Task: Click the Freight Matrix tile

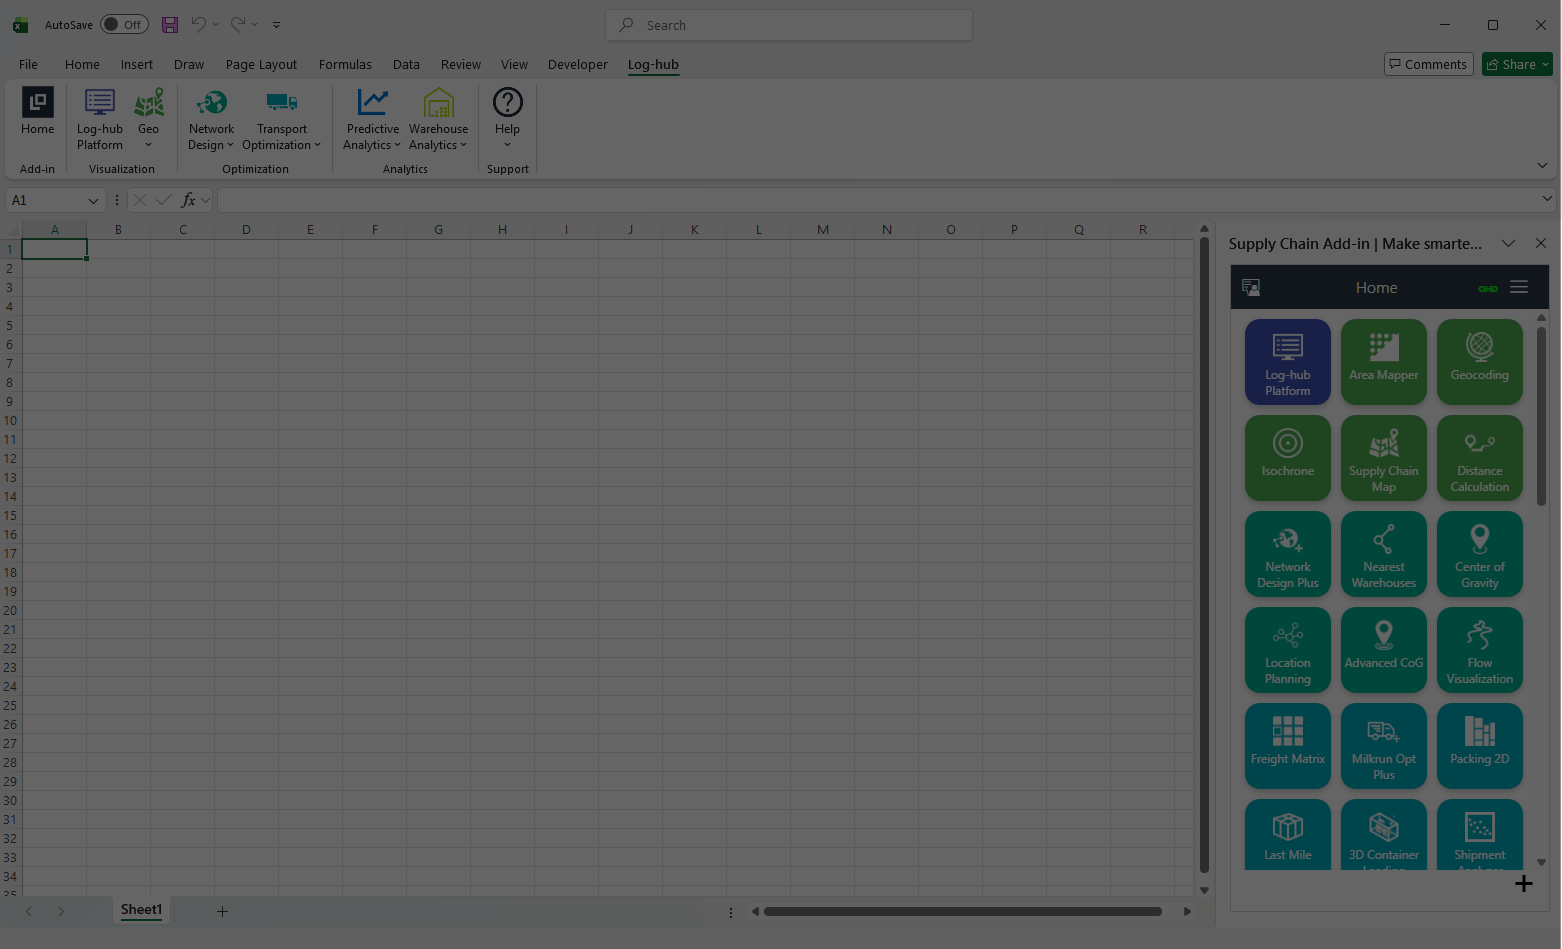Action: [1287, 745]
